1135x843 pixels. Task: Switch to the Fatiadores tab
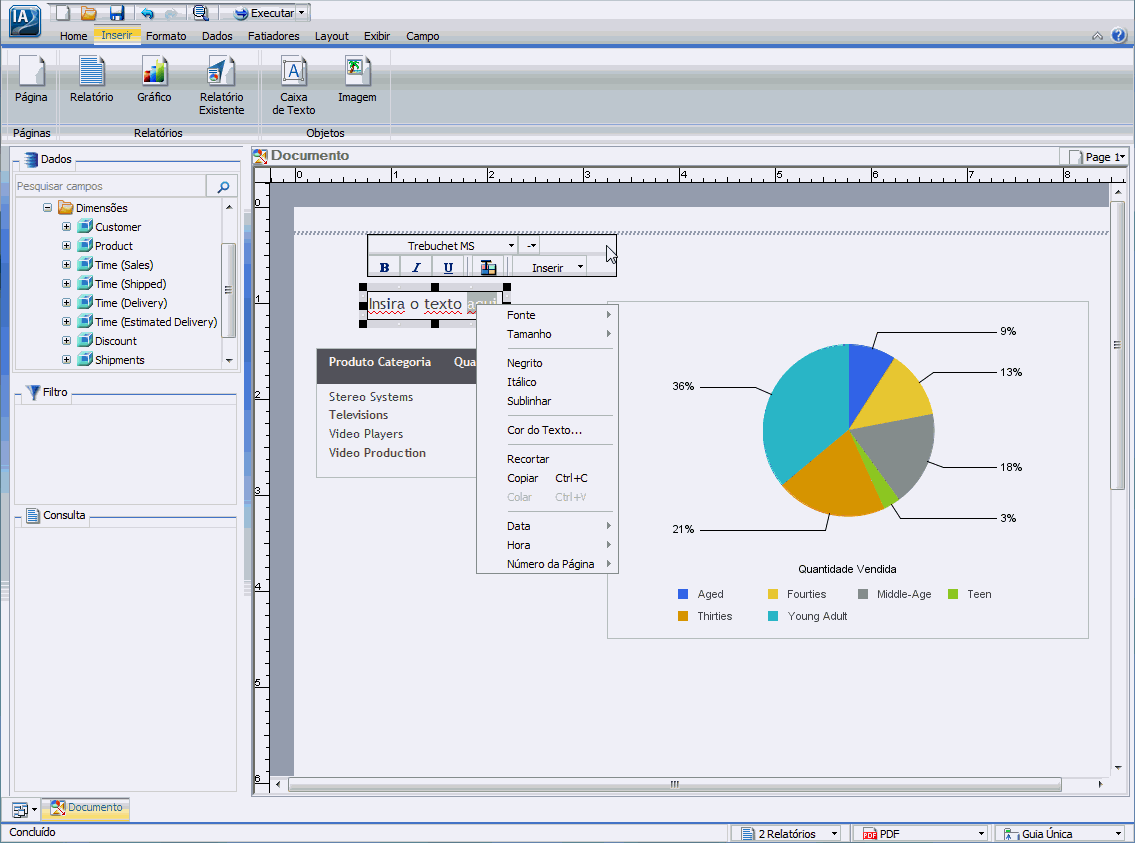[274, 35]
